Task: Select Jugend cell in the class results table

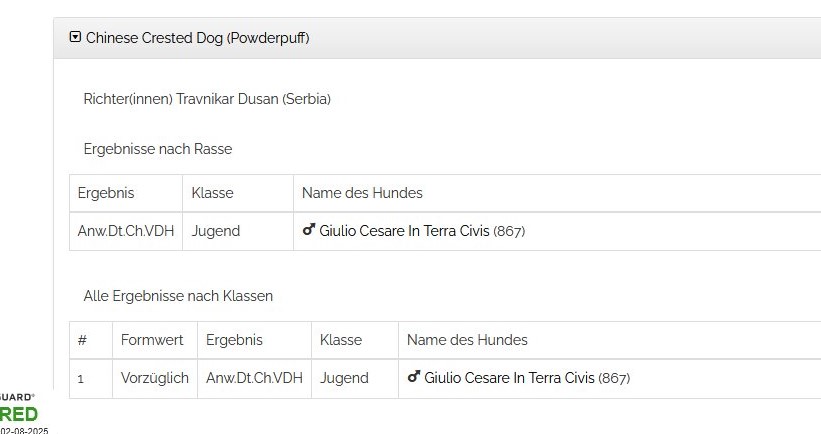Action: (344, 378)
